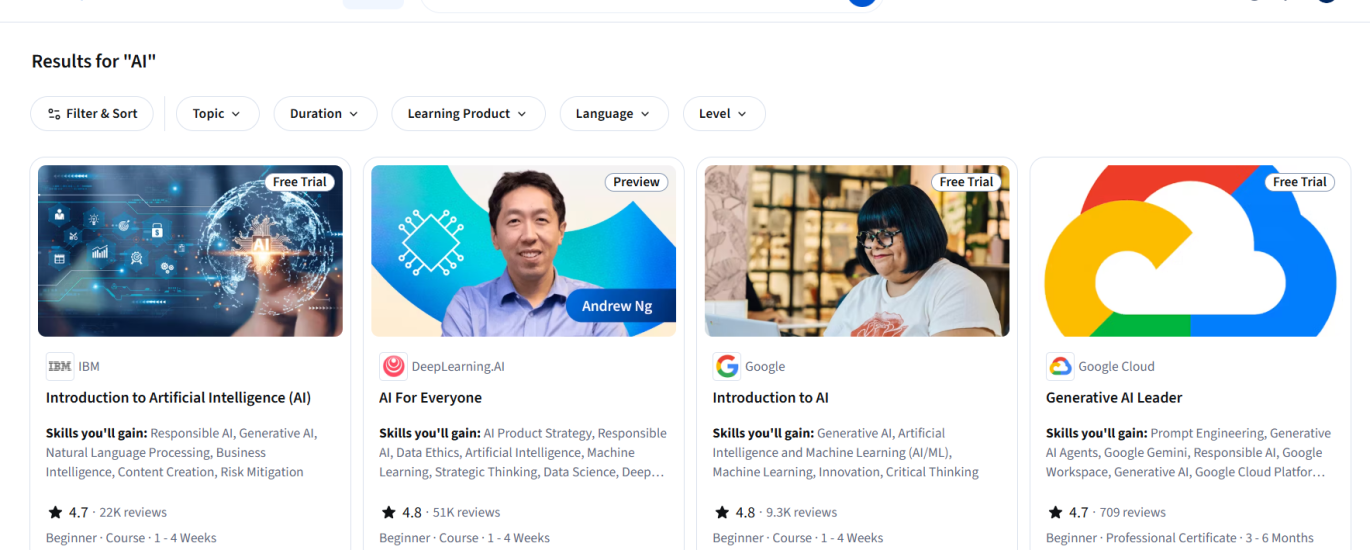The image size is (1370, 550).
Task: Click the Google Cloud logo icon
Action: tap(1060, 367)
